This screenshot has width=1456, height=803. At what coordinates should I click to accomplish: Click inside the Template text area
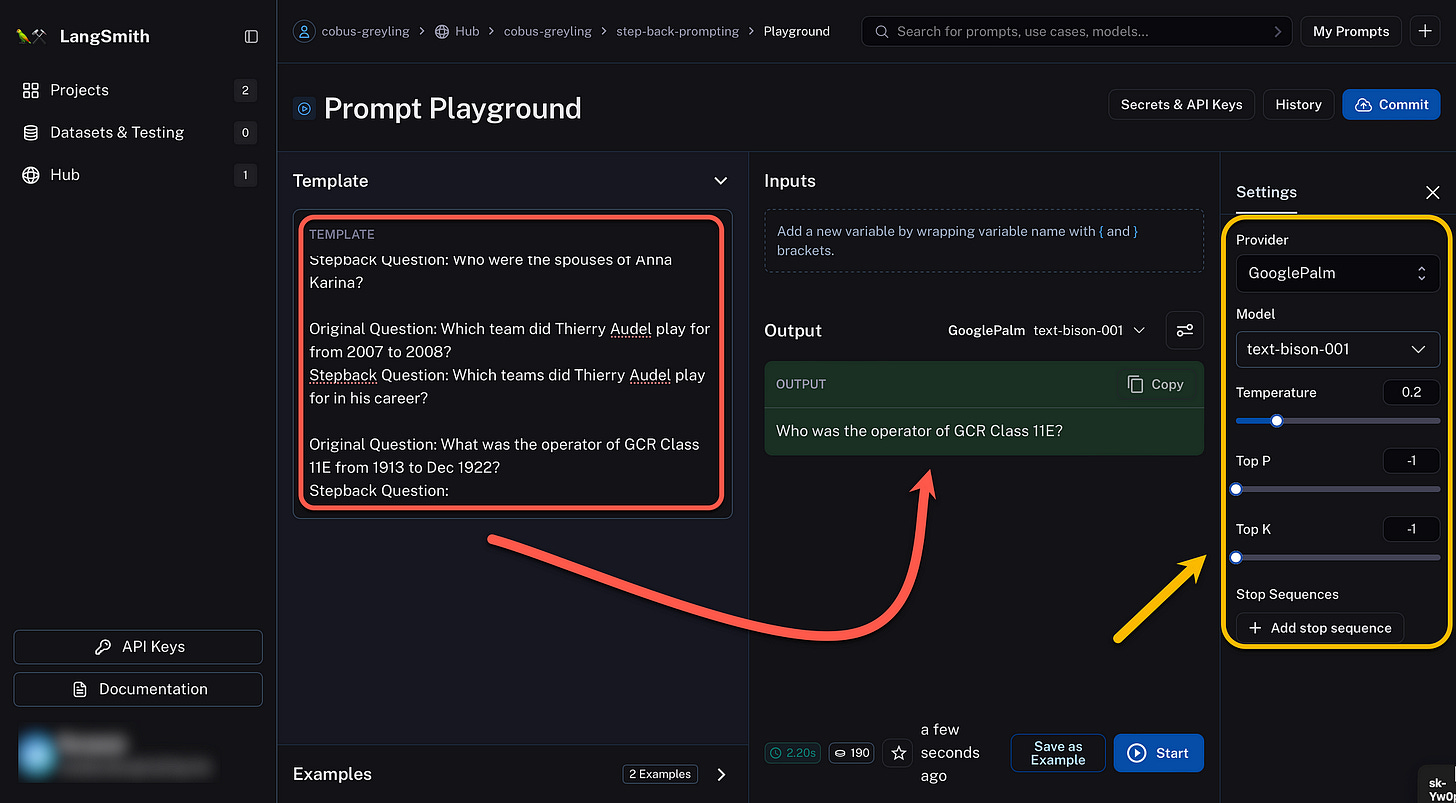pyautogui.click(x=512, y=363)
